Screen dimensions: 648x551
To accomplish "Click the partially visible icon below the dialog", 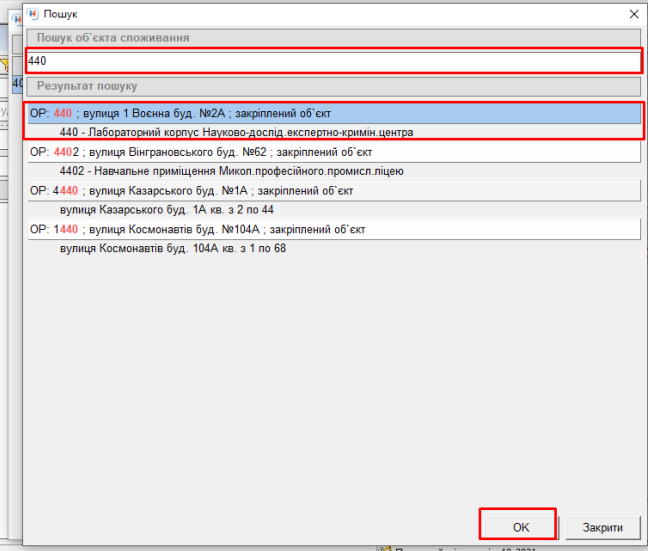I will coord(384,548).
